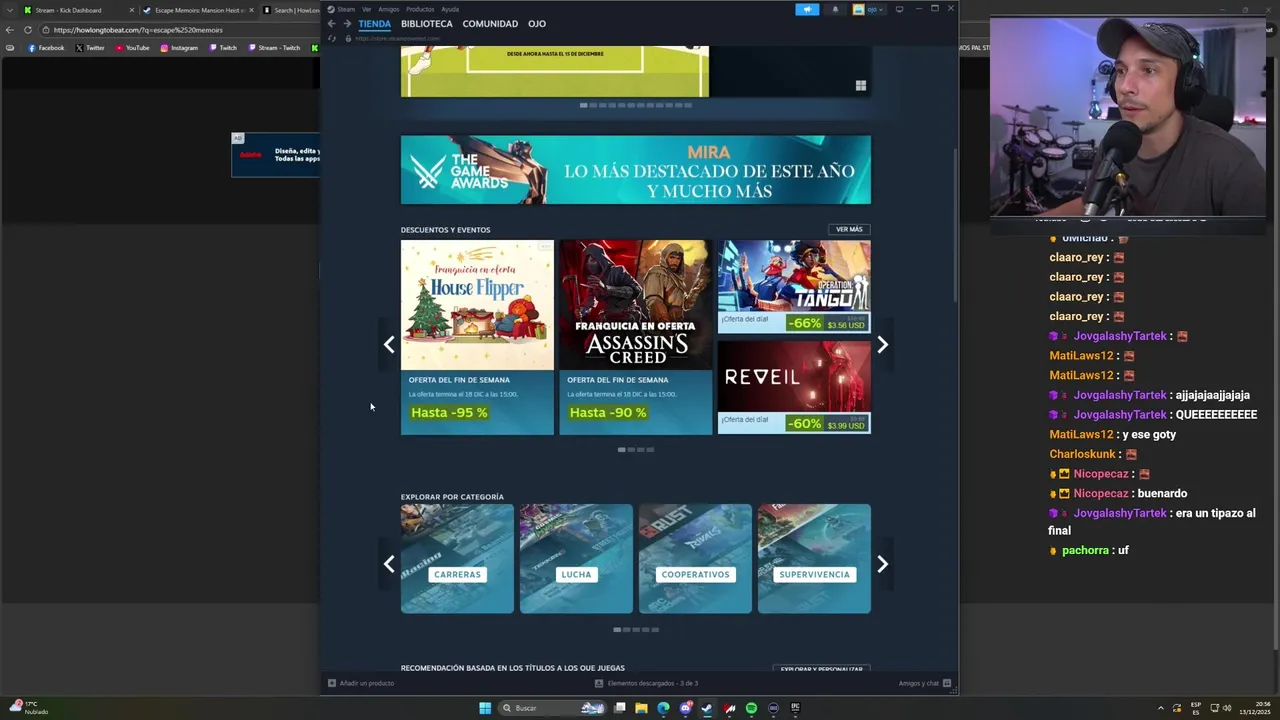The height and width of the screenshot is (720, 1280).
Task: Browse the CARRERAS category
Action: coord(457,559)
